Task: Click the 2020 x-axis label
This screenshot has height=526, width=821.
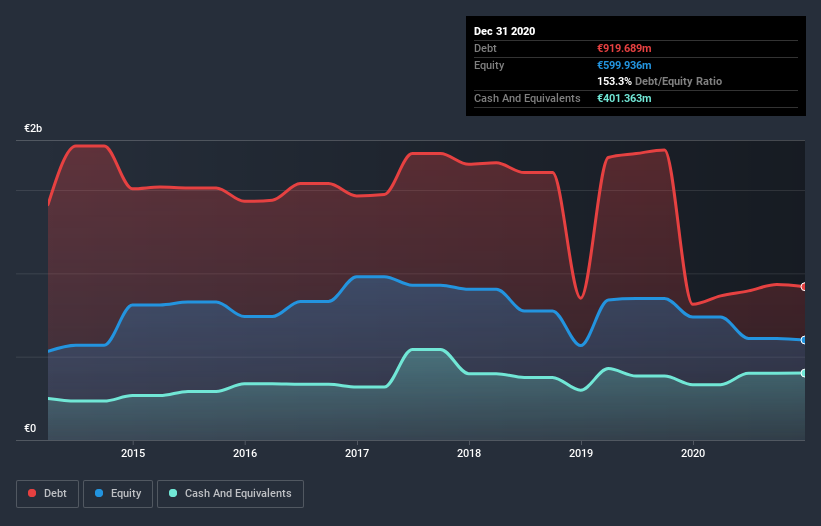Action: point(693,453)
